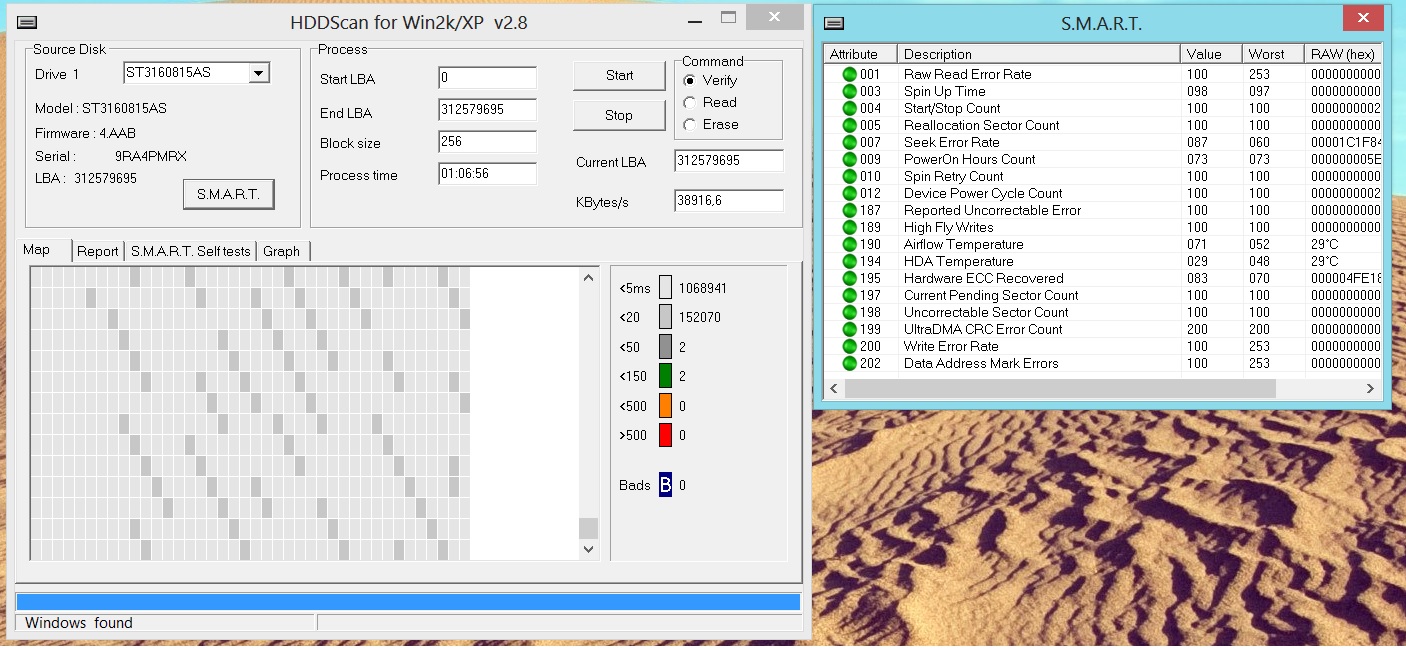Click green icon for UltraDMA CRC Error Count
The image size is (1406, 648).
coord(849,329)
